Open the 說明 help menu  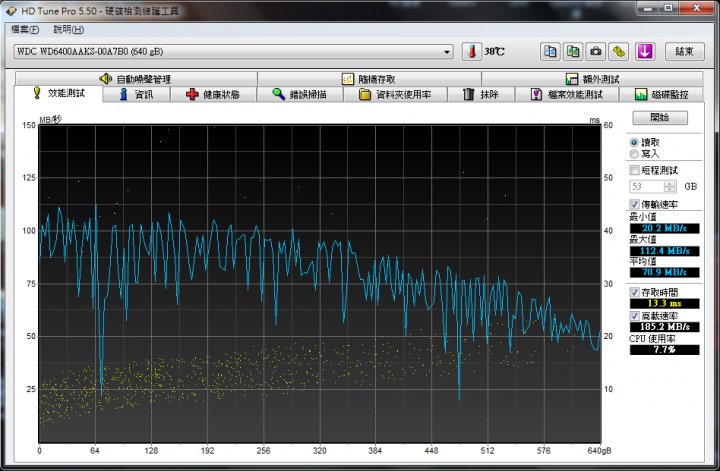[x=68, y=30]
